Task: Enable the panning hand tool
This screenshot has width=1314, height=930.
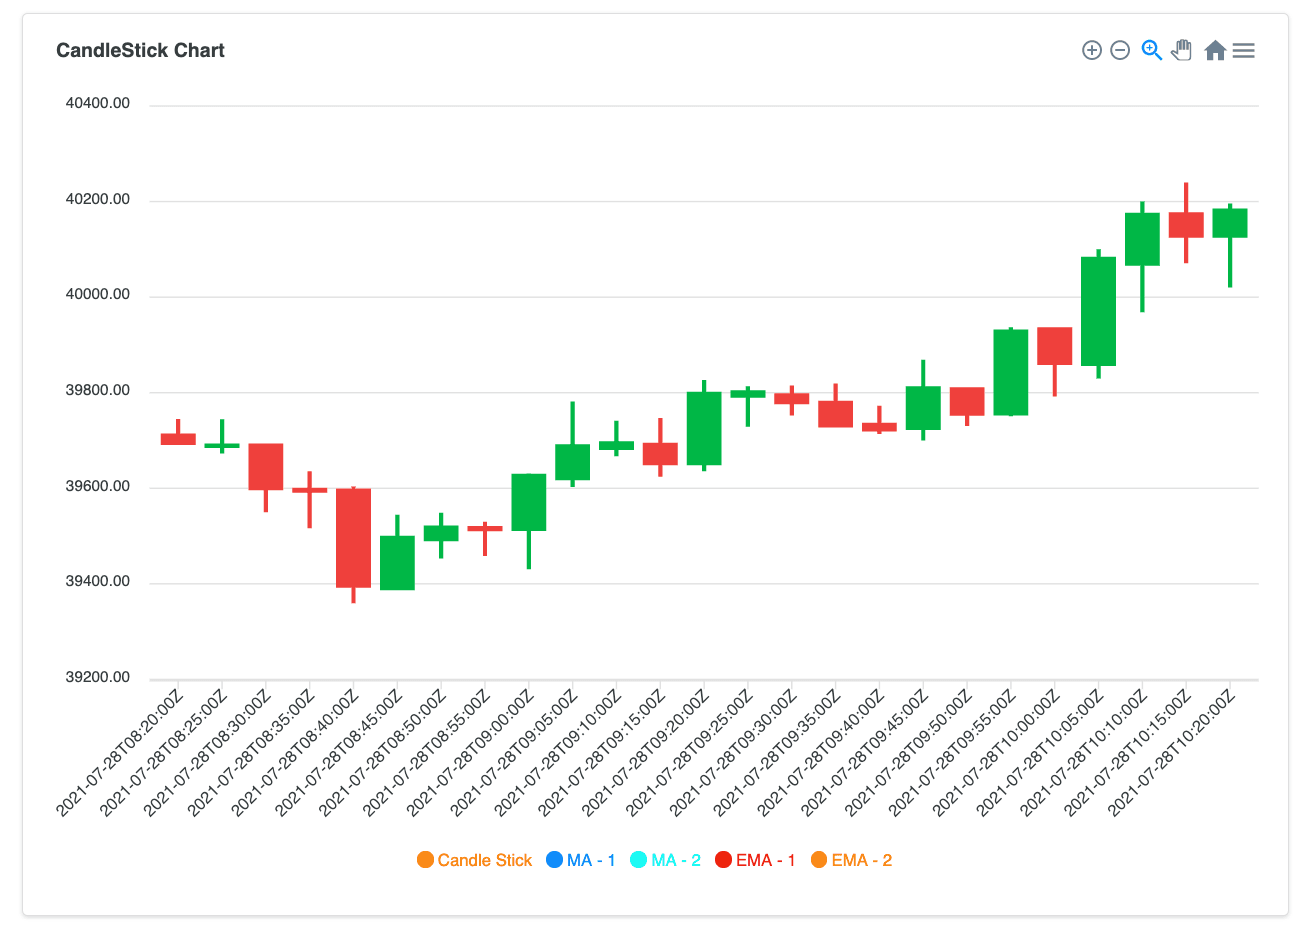Action: pyautogui.click(x=1182, y=50)
